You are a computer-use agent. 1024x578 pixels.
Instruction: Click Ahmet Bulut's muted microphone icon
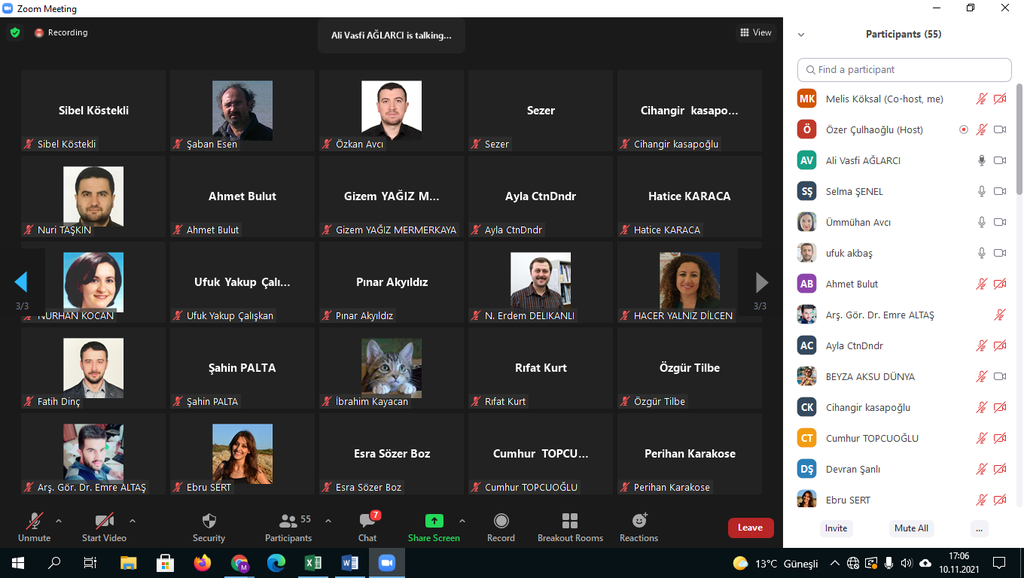click(981, 284)
